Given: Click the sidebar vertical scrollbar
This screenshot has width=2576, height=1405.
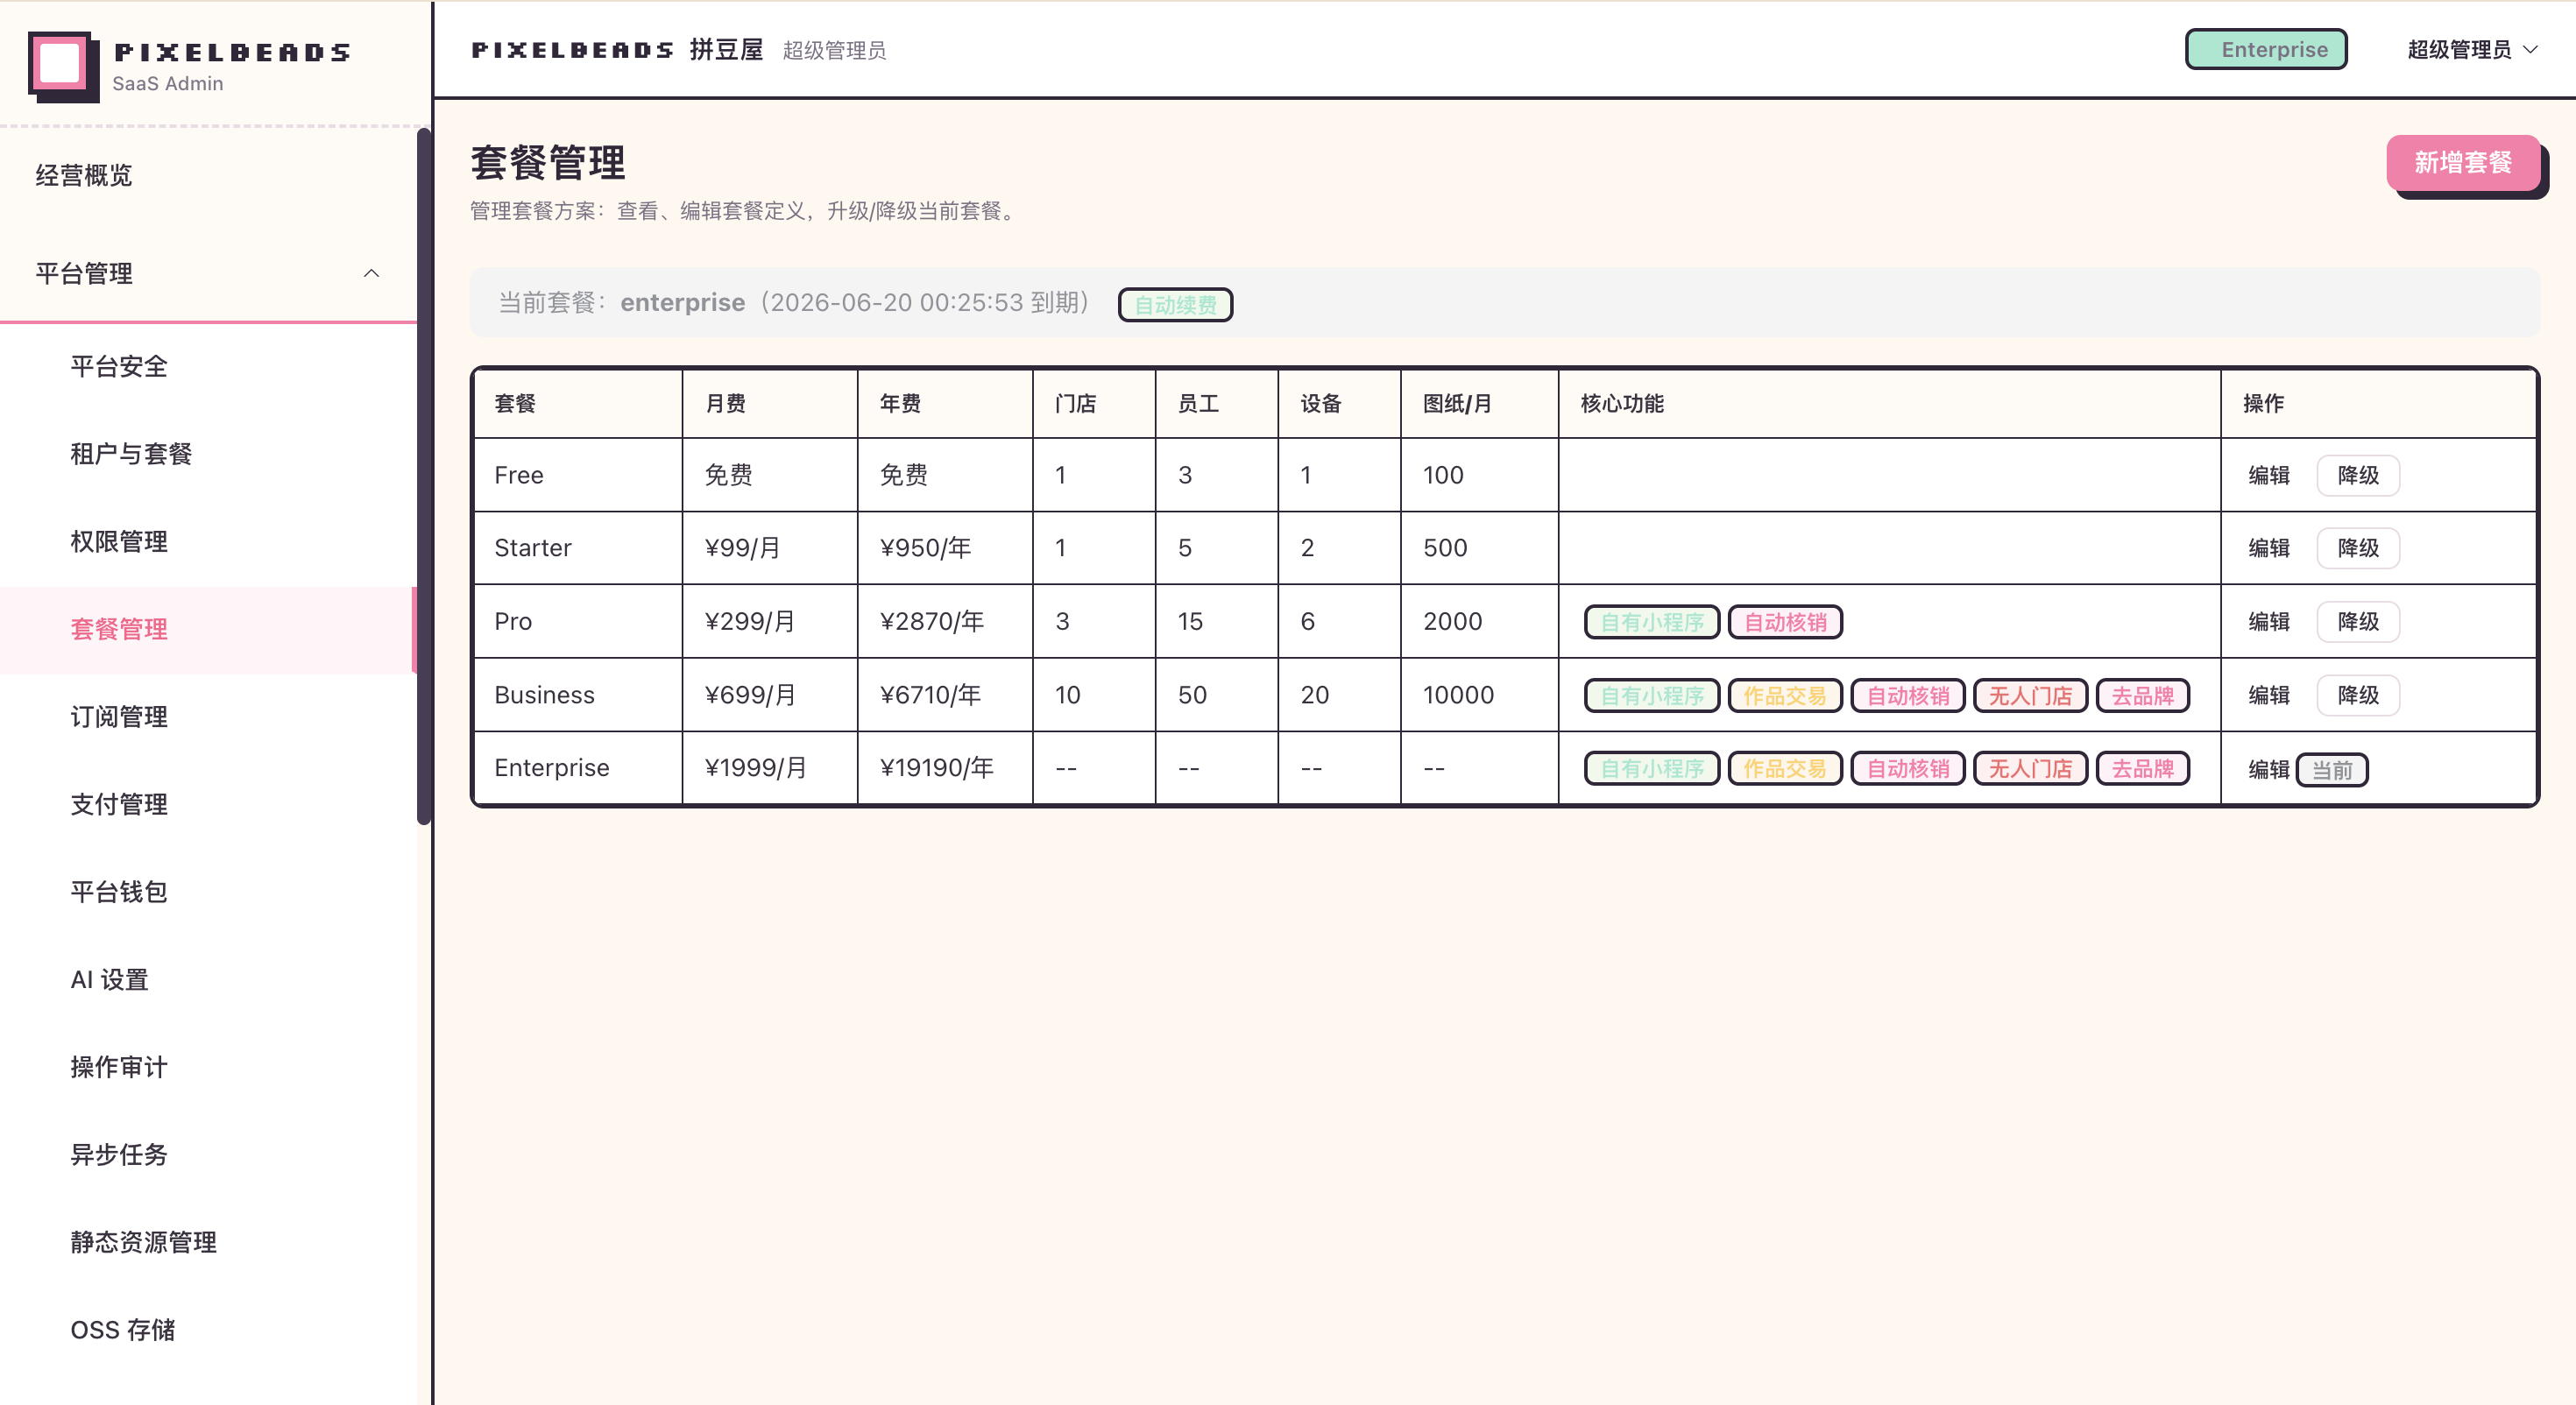Looking at the screenshot, I should (x=424, y=476).
